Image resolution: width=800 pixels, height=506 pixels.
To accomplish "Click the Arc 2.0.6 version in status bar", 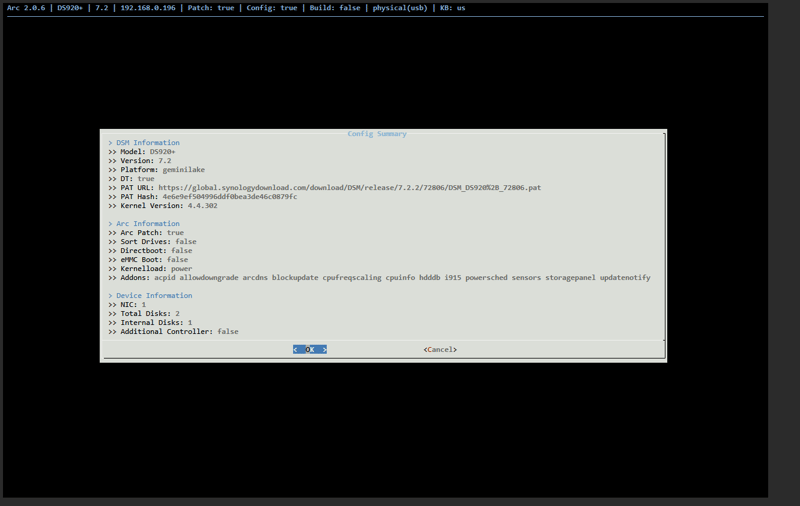I will point(26,8).
